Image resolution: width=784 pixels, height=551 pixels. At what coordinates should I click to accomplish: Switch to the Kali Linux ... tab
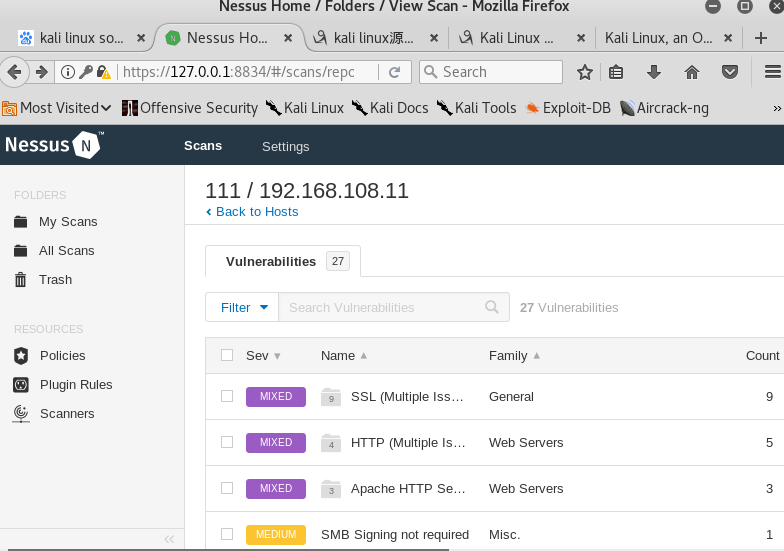(520, 38)
